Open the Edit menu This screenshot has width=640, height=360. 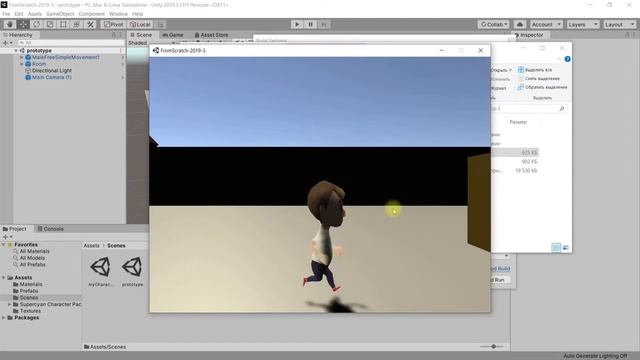click(x=19, y=14)
